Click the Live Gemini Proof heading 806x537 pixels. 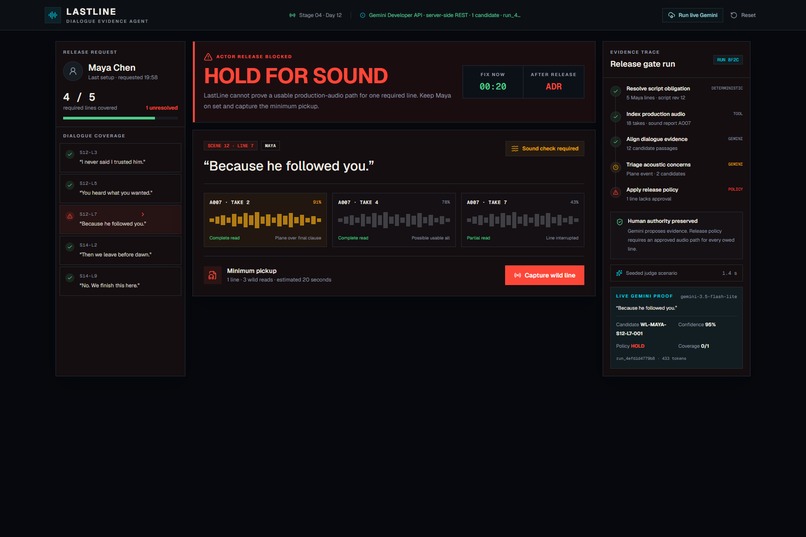coord(644,296)
